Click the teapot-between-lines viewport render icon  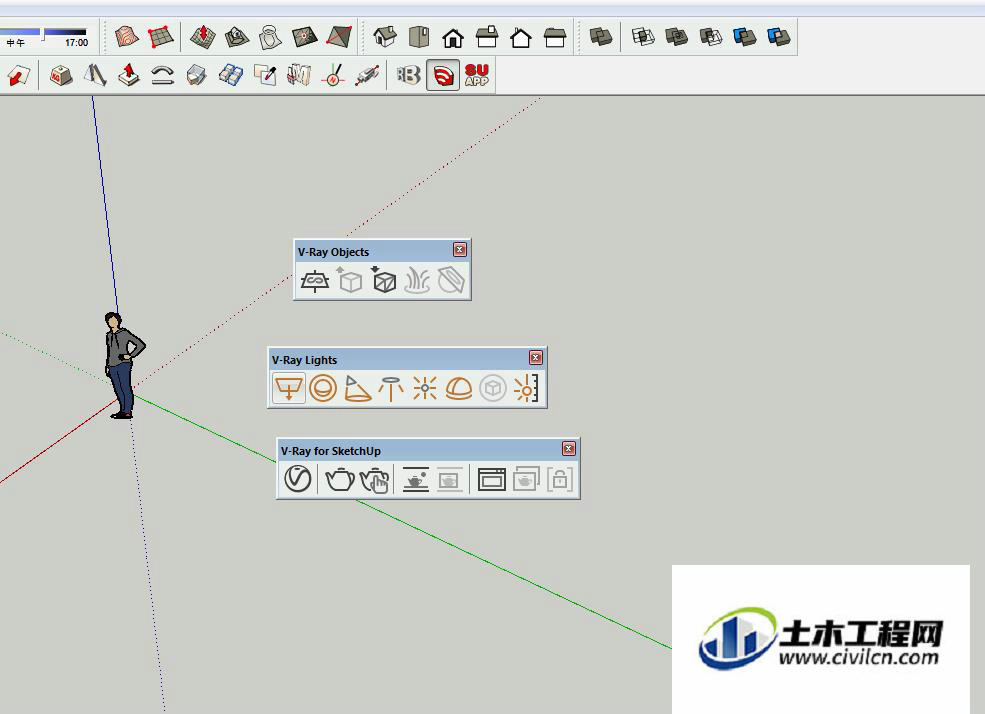coord(416,480)
